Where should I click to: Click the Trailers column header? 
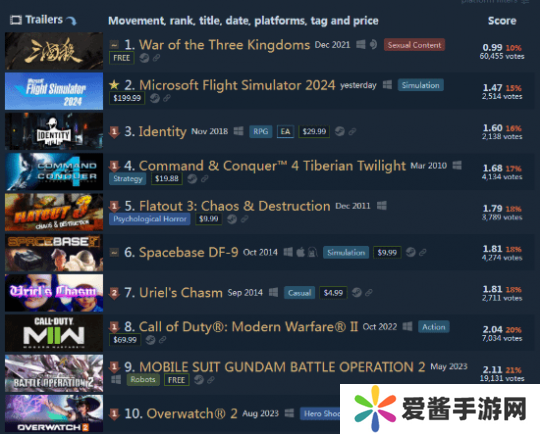coord(44,20)
